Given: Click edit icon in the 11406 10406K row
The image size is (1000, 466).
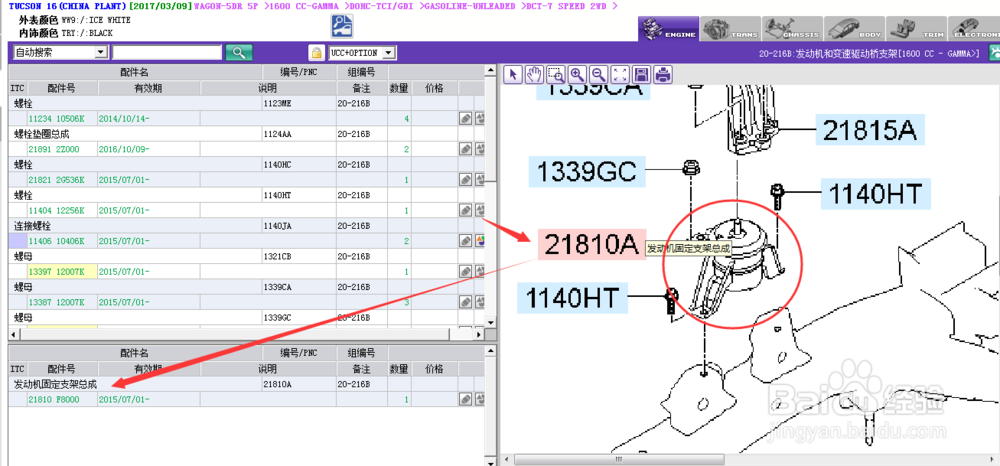Looking at the screenshot, I should coord(466,241).
